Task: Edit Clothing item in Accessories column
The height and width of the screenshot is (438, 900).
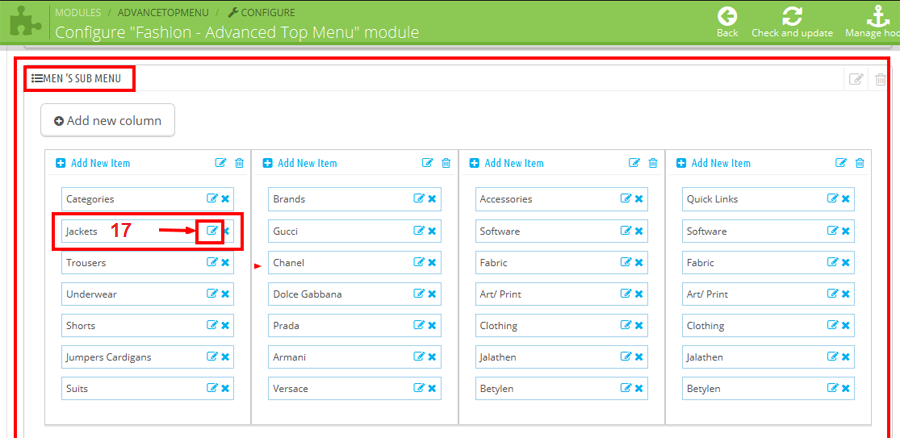Action: [x=625, y=325]
